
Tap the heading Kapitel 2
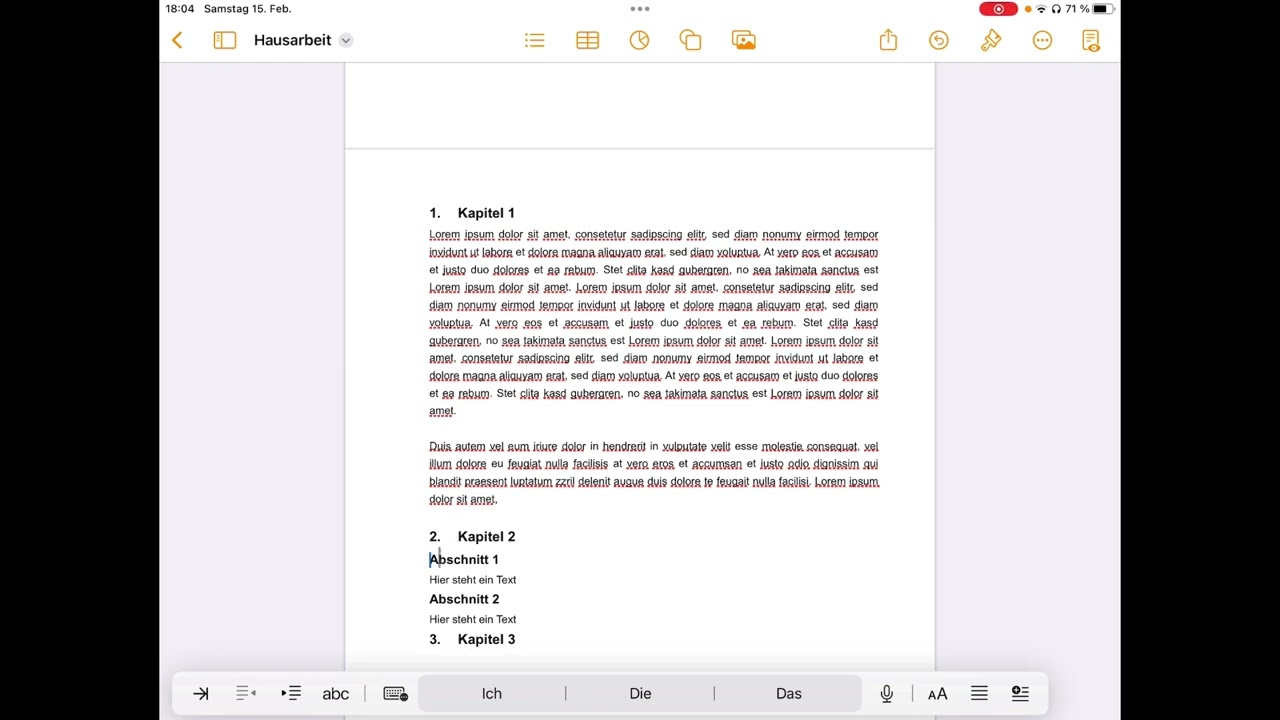pyautogui.click(x=486, y=537)
